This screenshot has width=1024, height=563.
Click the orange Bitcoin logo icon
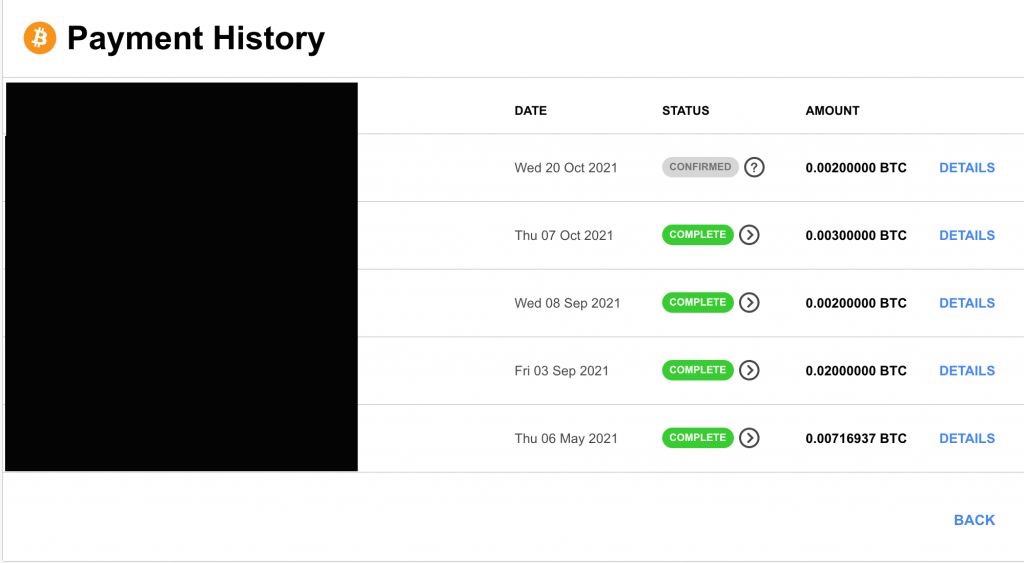coord(40,38)
